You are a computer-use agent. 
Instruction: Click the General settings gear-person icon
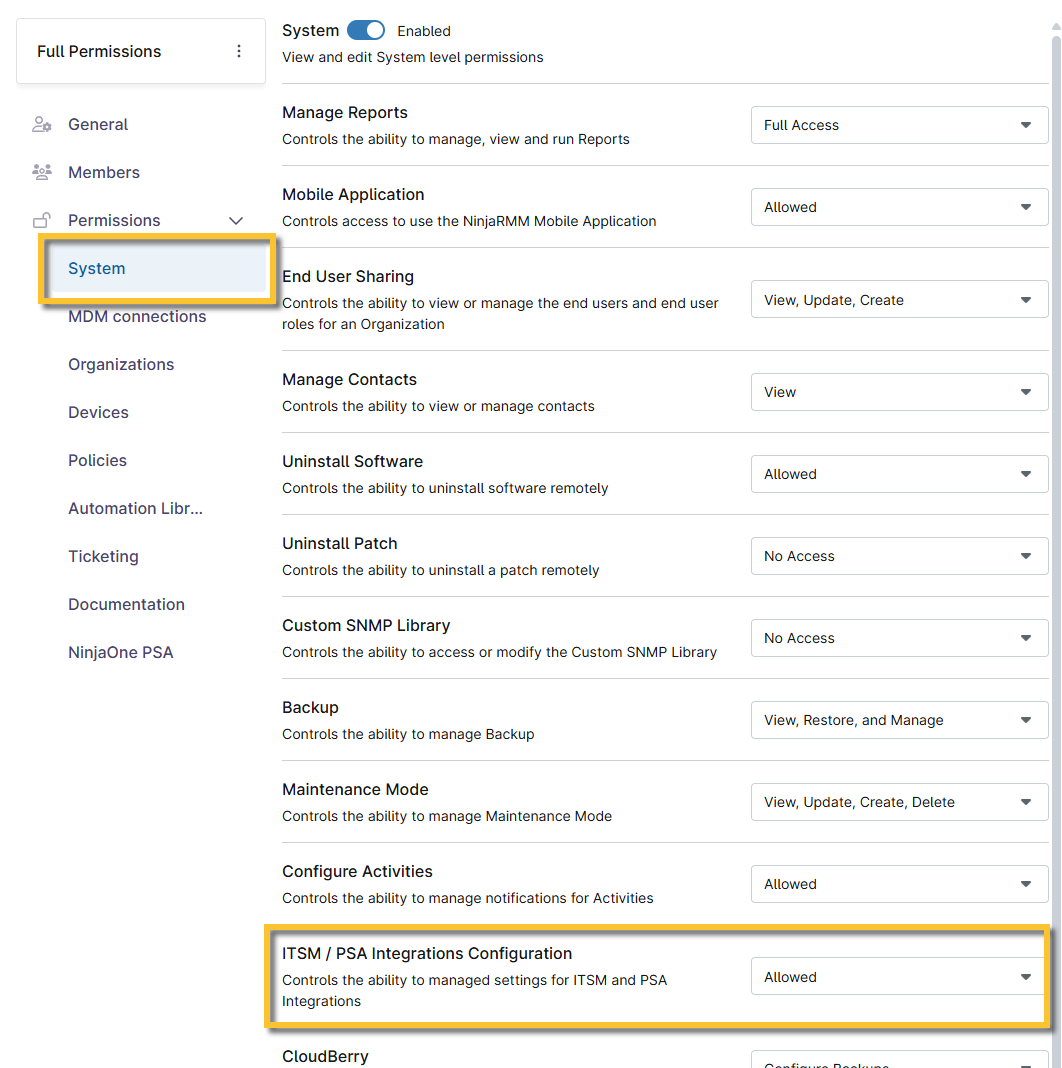pos(42,125)
